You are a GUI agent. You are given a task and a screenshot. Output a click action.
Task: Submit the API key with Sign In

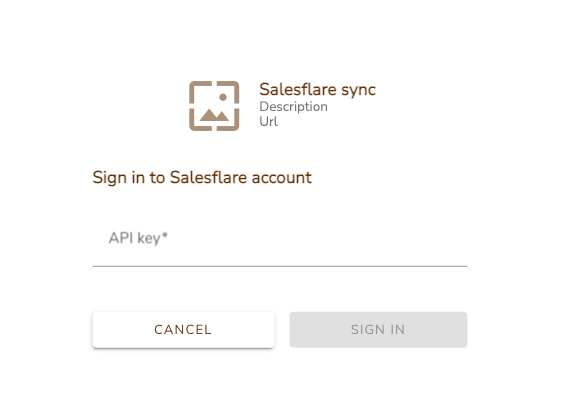(x=378, y=330)
